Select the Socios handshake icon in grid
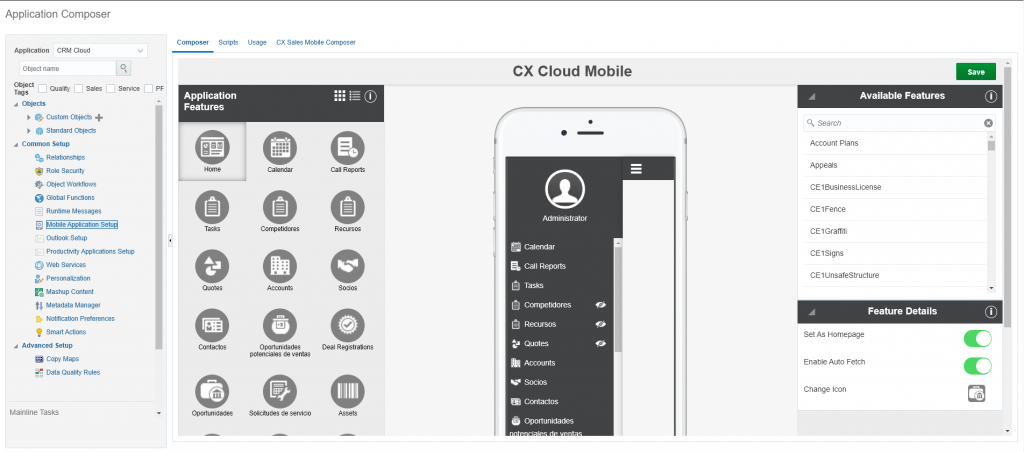 pyautogui.click(x=347, y=266)
